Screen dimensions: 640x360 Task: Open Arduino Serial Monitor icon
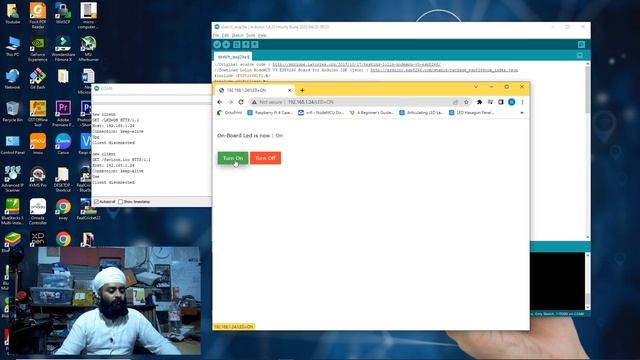tap(581, 44)
